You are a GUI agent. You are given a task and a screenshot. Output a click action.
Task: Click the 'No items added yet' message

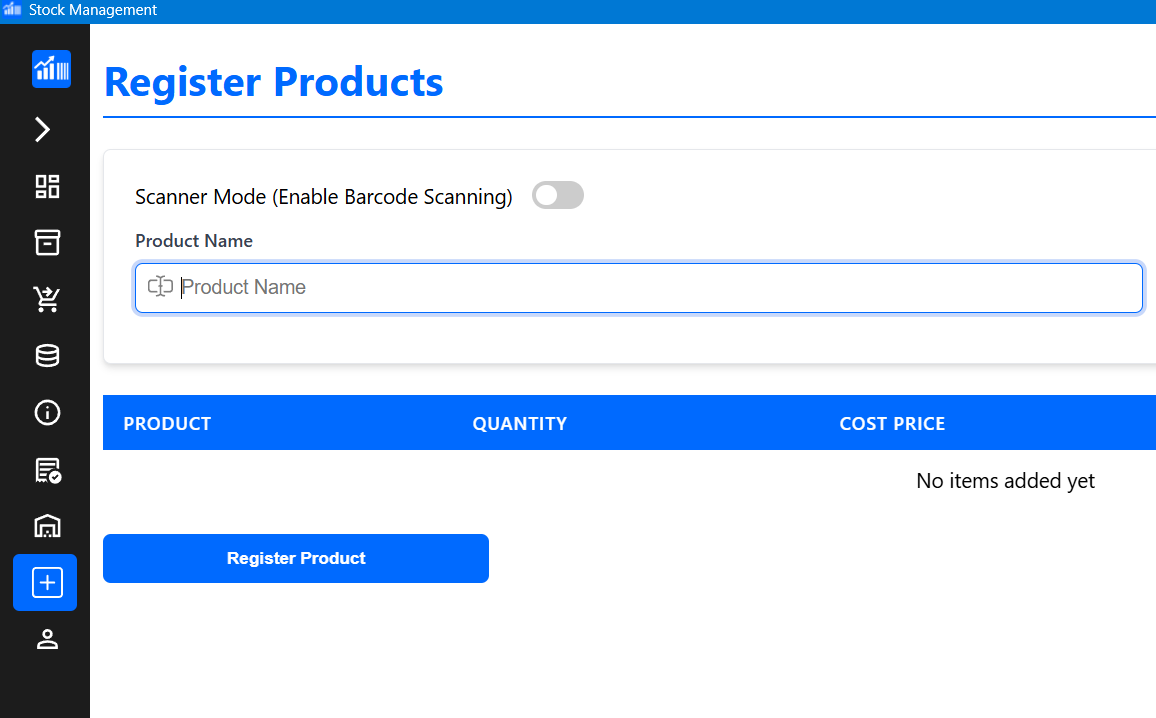pos(1005,481)
